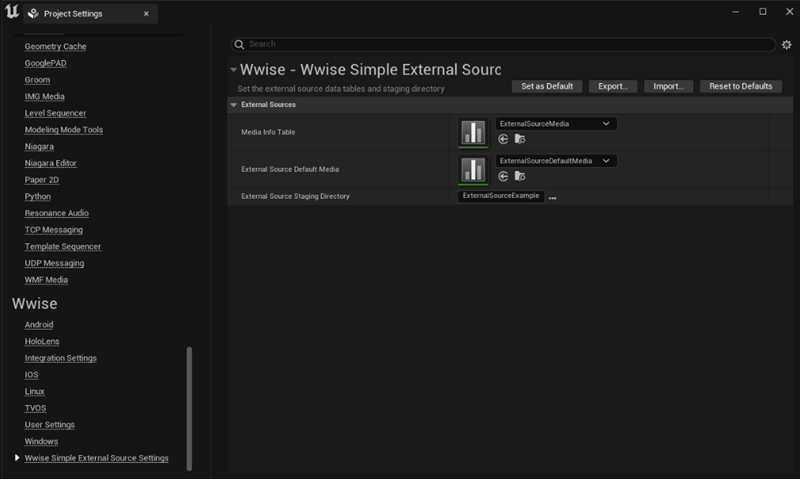
Task: Open the ExternalSourceMedia dropdown
Action: pyautogui.click(x=556, y=124)
